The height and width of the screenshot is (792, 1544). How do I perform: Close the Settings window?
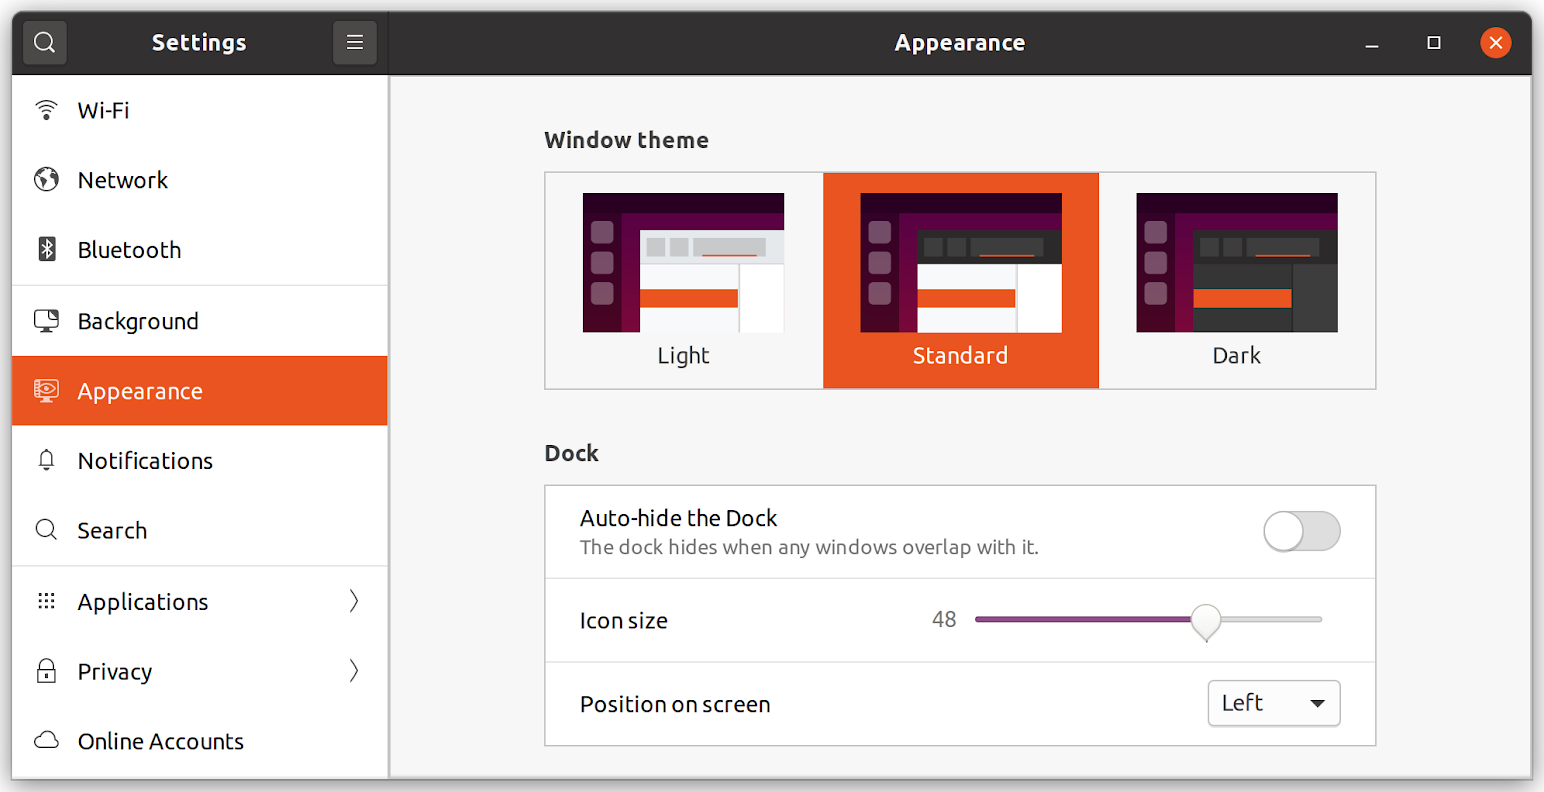(1495, 43)
